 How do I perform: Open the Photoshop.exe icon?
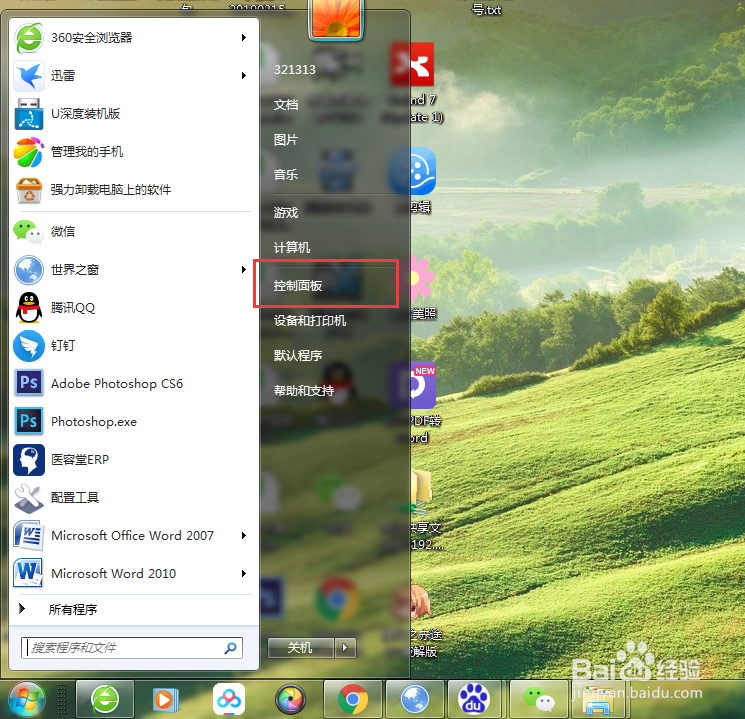pos(29,421)
